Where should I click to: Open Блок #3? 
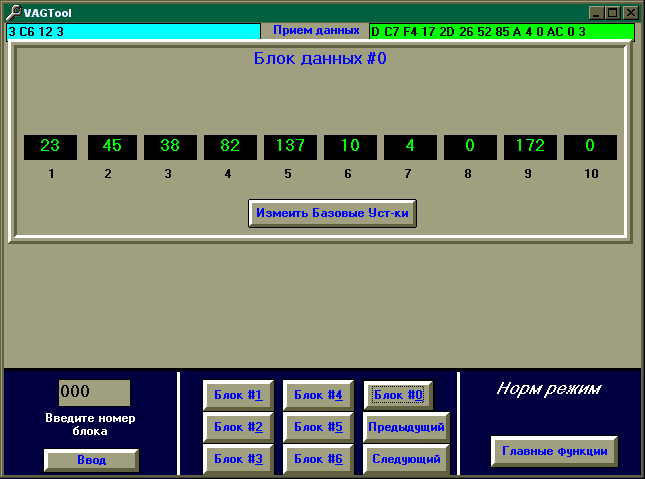coord(238,459)
